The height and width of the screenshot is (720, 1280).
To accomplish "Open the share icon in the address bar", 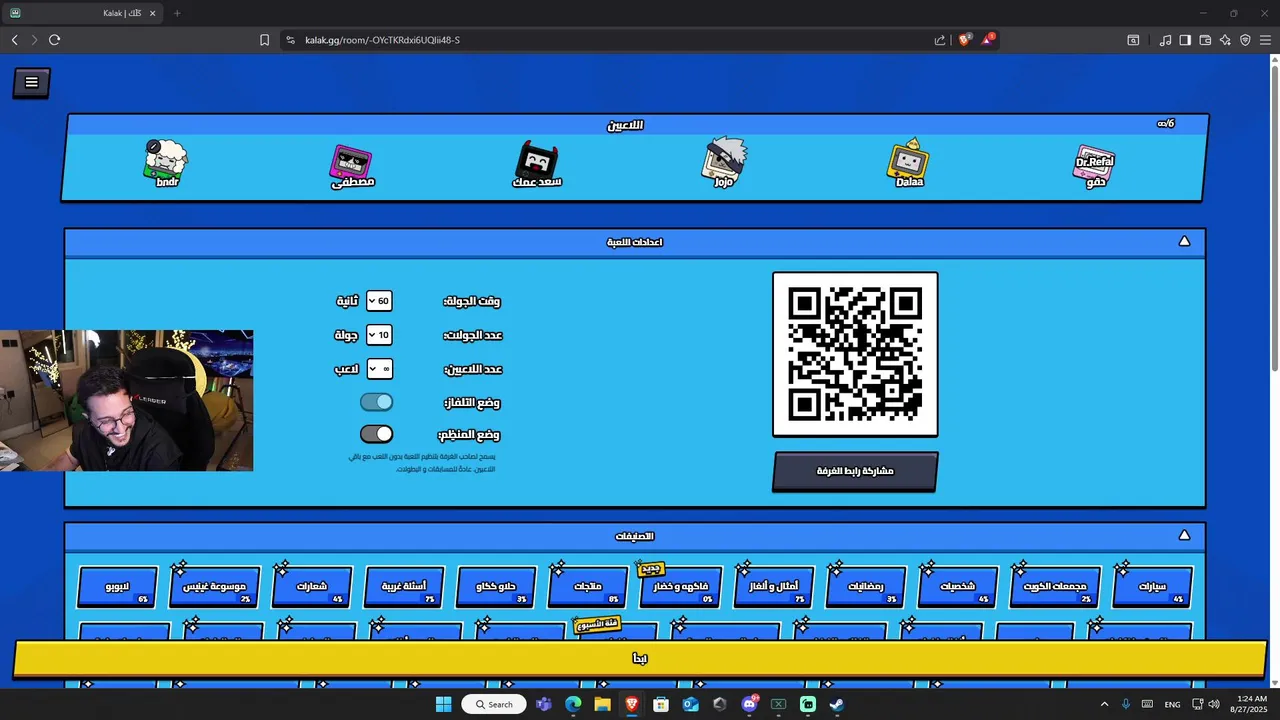I will (x=940, y=40).
